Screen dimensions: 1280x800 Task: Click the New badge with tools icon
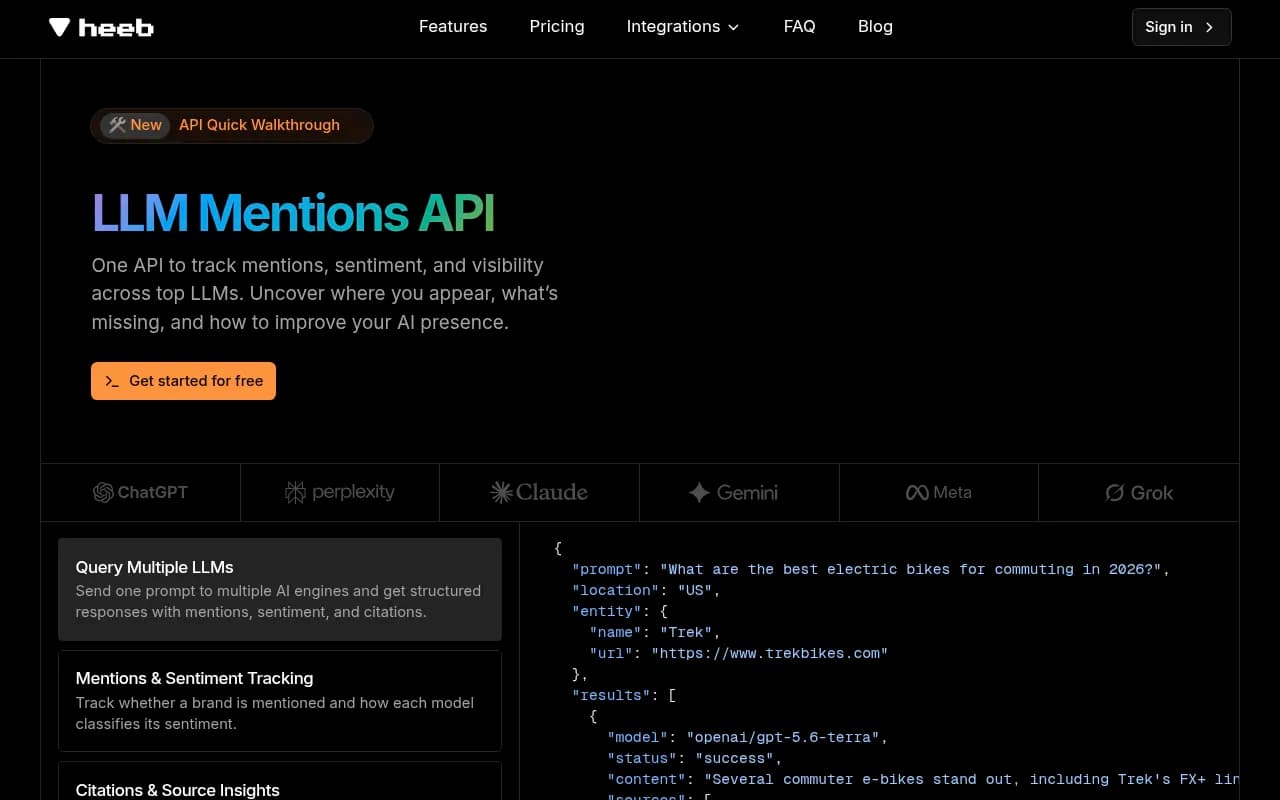click(135, 125)
